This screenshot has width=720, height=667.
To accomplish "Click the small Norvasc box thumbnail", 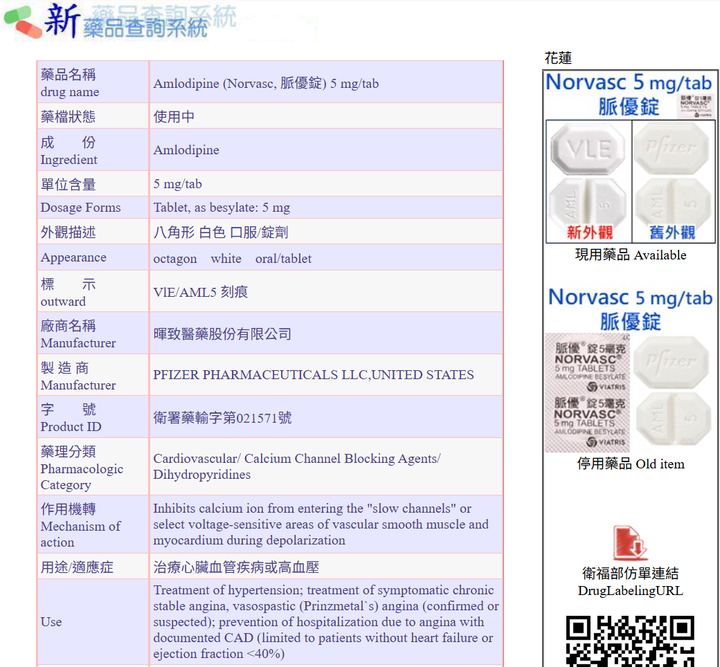I will pyautogui.click(x=696, y=106).
